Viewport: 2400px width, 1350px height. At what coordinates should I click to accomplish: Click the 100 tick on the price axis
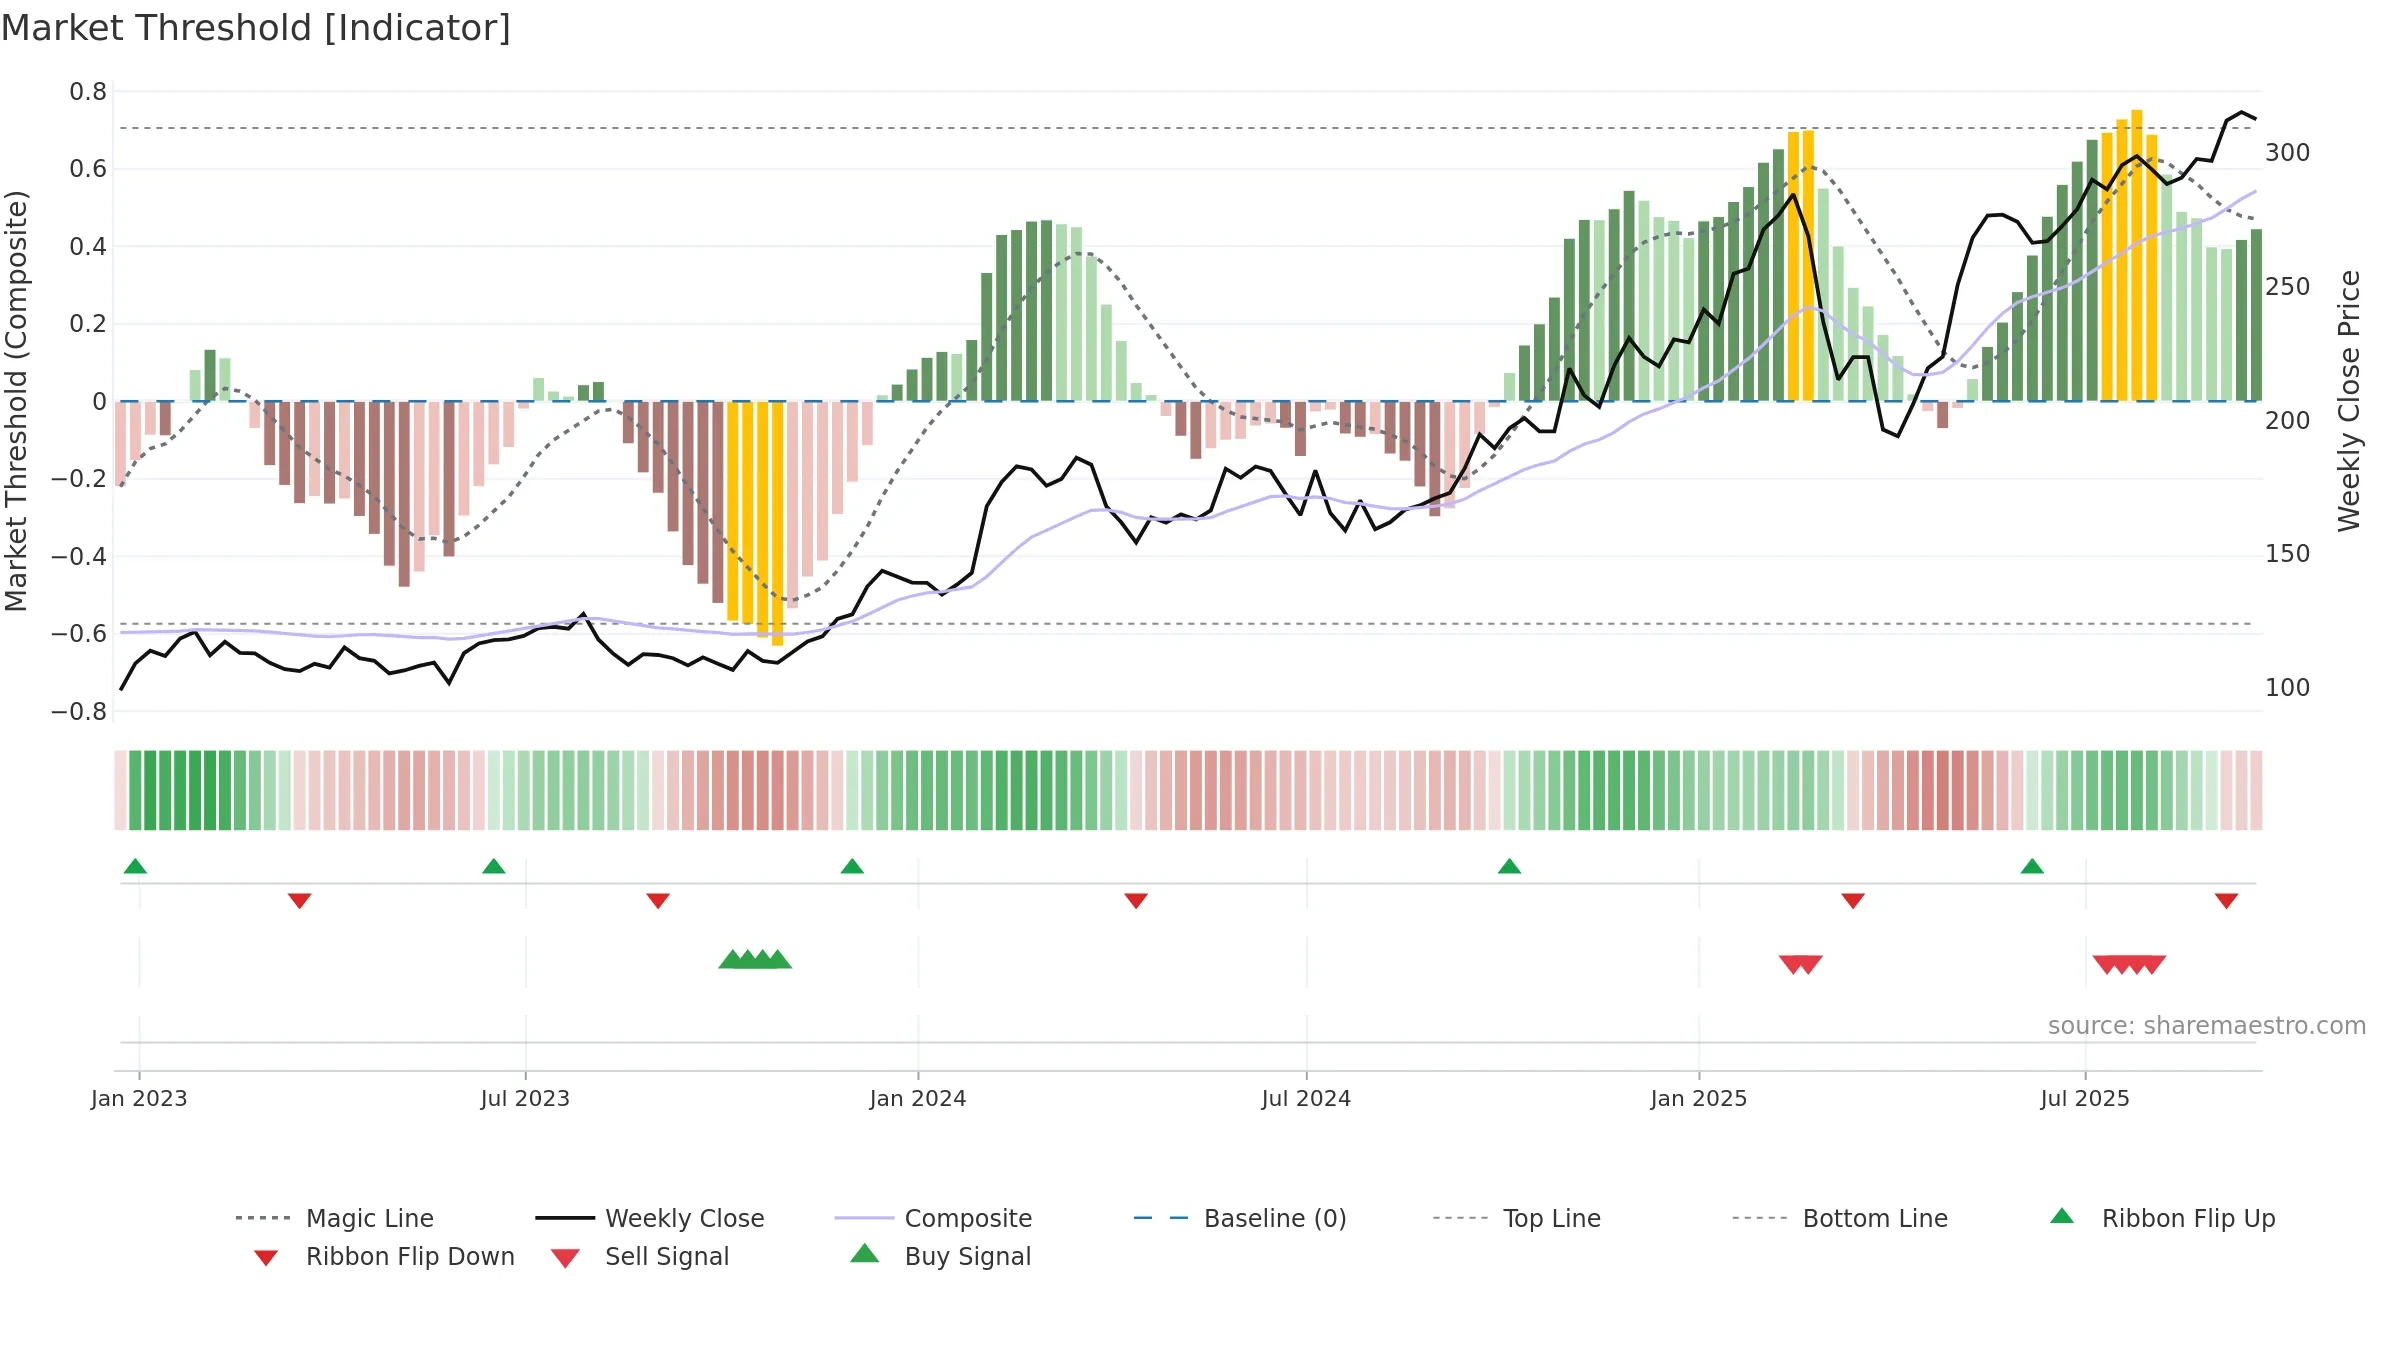coord(2288,688)
